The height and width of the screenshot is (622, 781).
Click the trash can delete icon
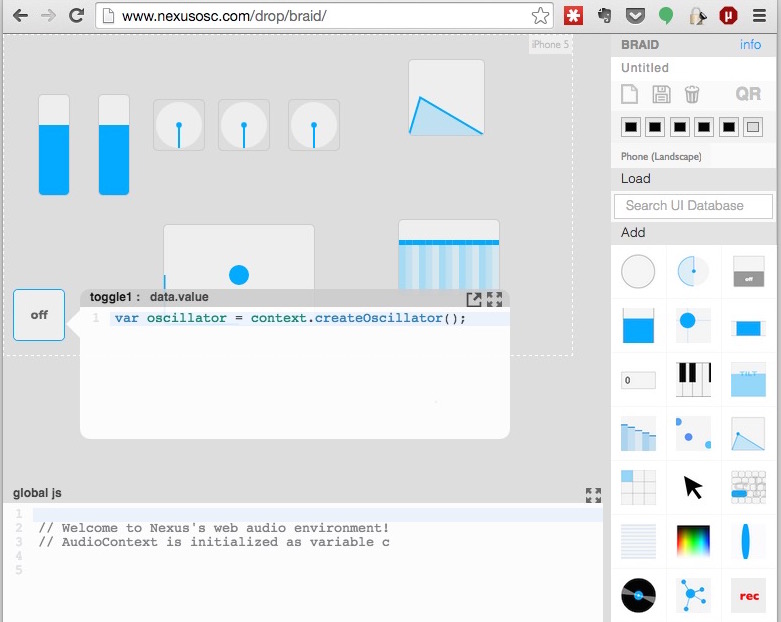point(692,94)
